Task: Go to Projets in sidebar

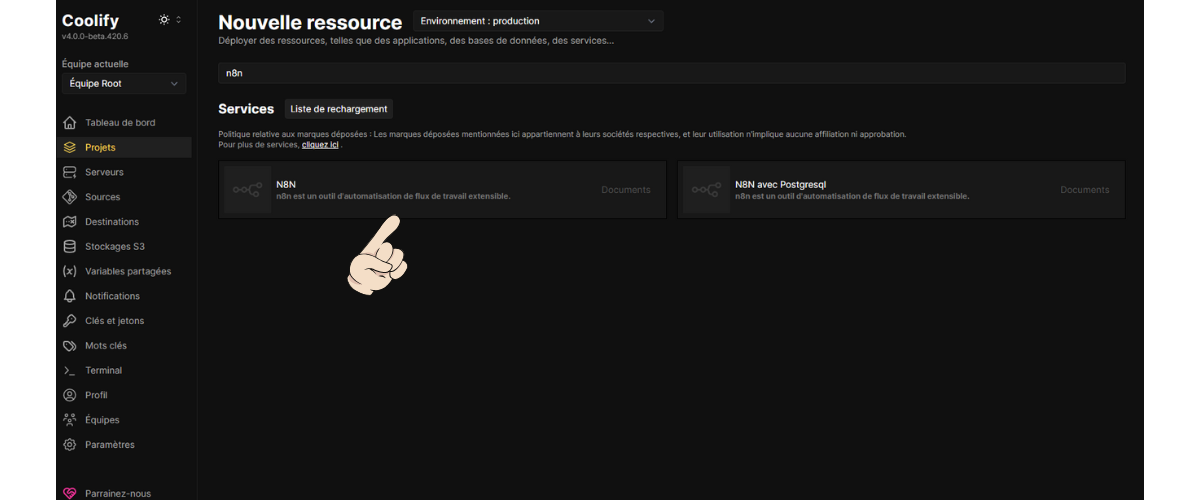Action: 126,147
